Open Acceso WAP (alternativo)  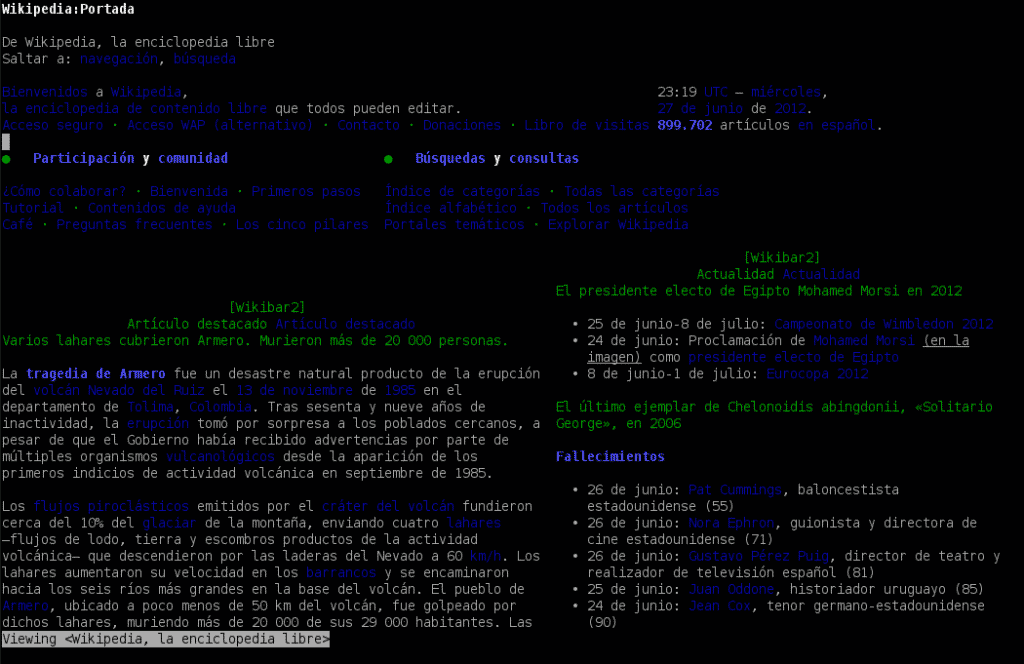[x=216, y=125]
